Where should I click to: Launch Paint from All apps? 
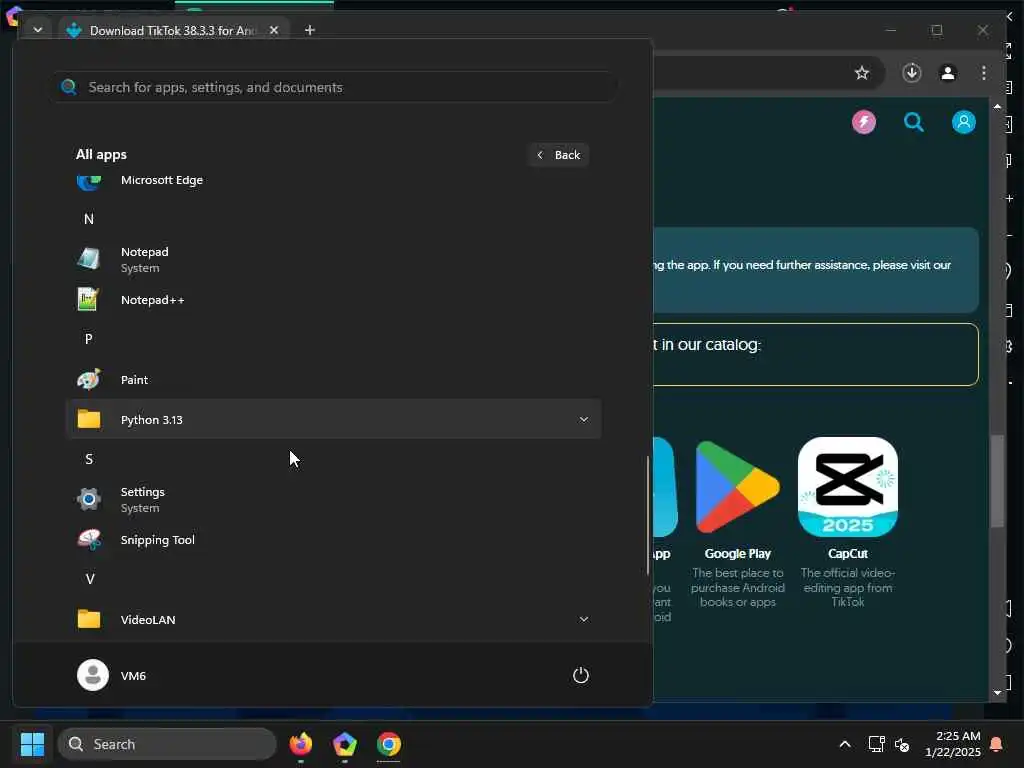[x=333, y=379]
